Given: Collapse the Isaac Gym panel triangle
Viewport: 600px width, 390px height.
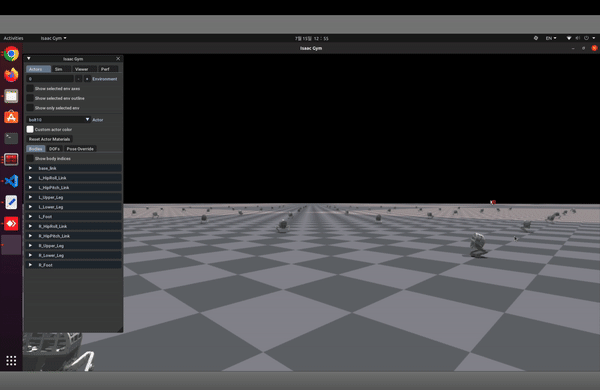Looking at the screenshot, I should tap(29, 59).
